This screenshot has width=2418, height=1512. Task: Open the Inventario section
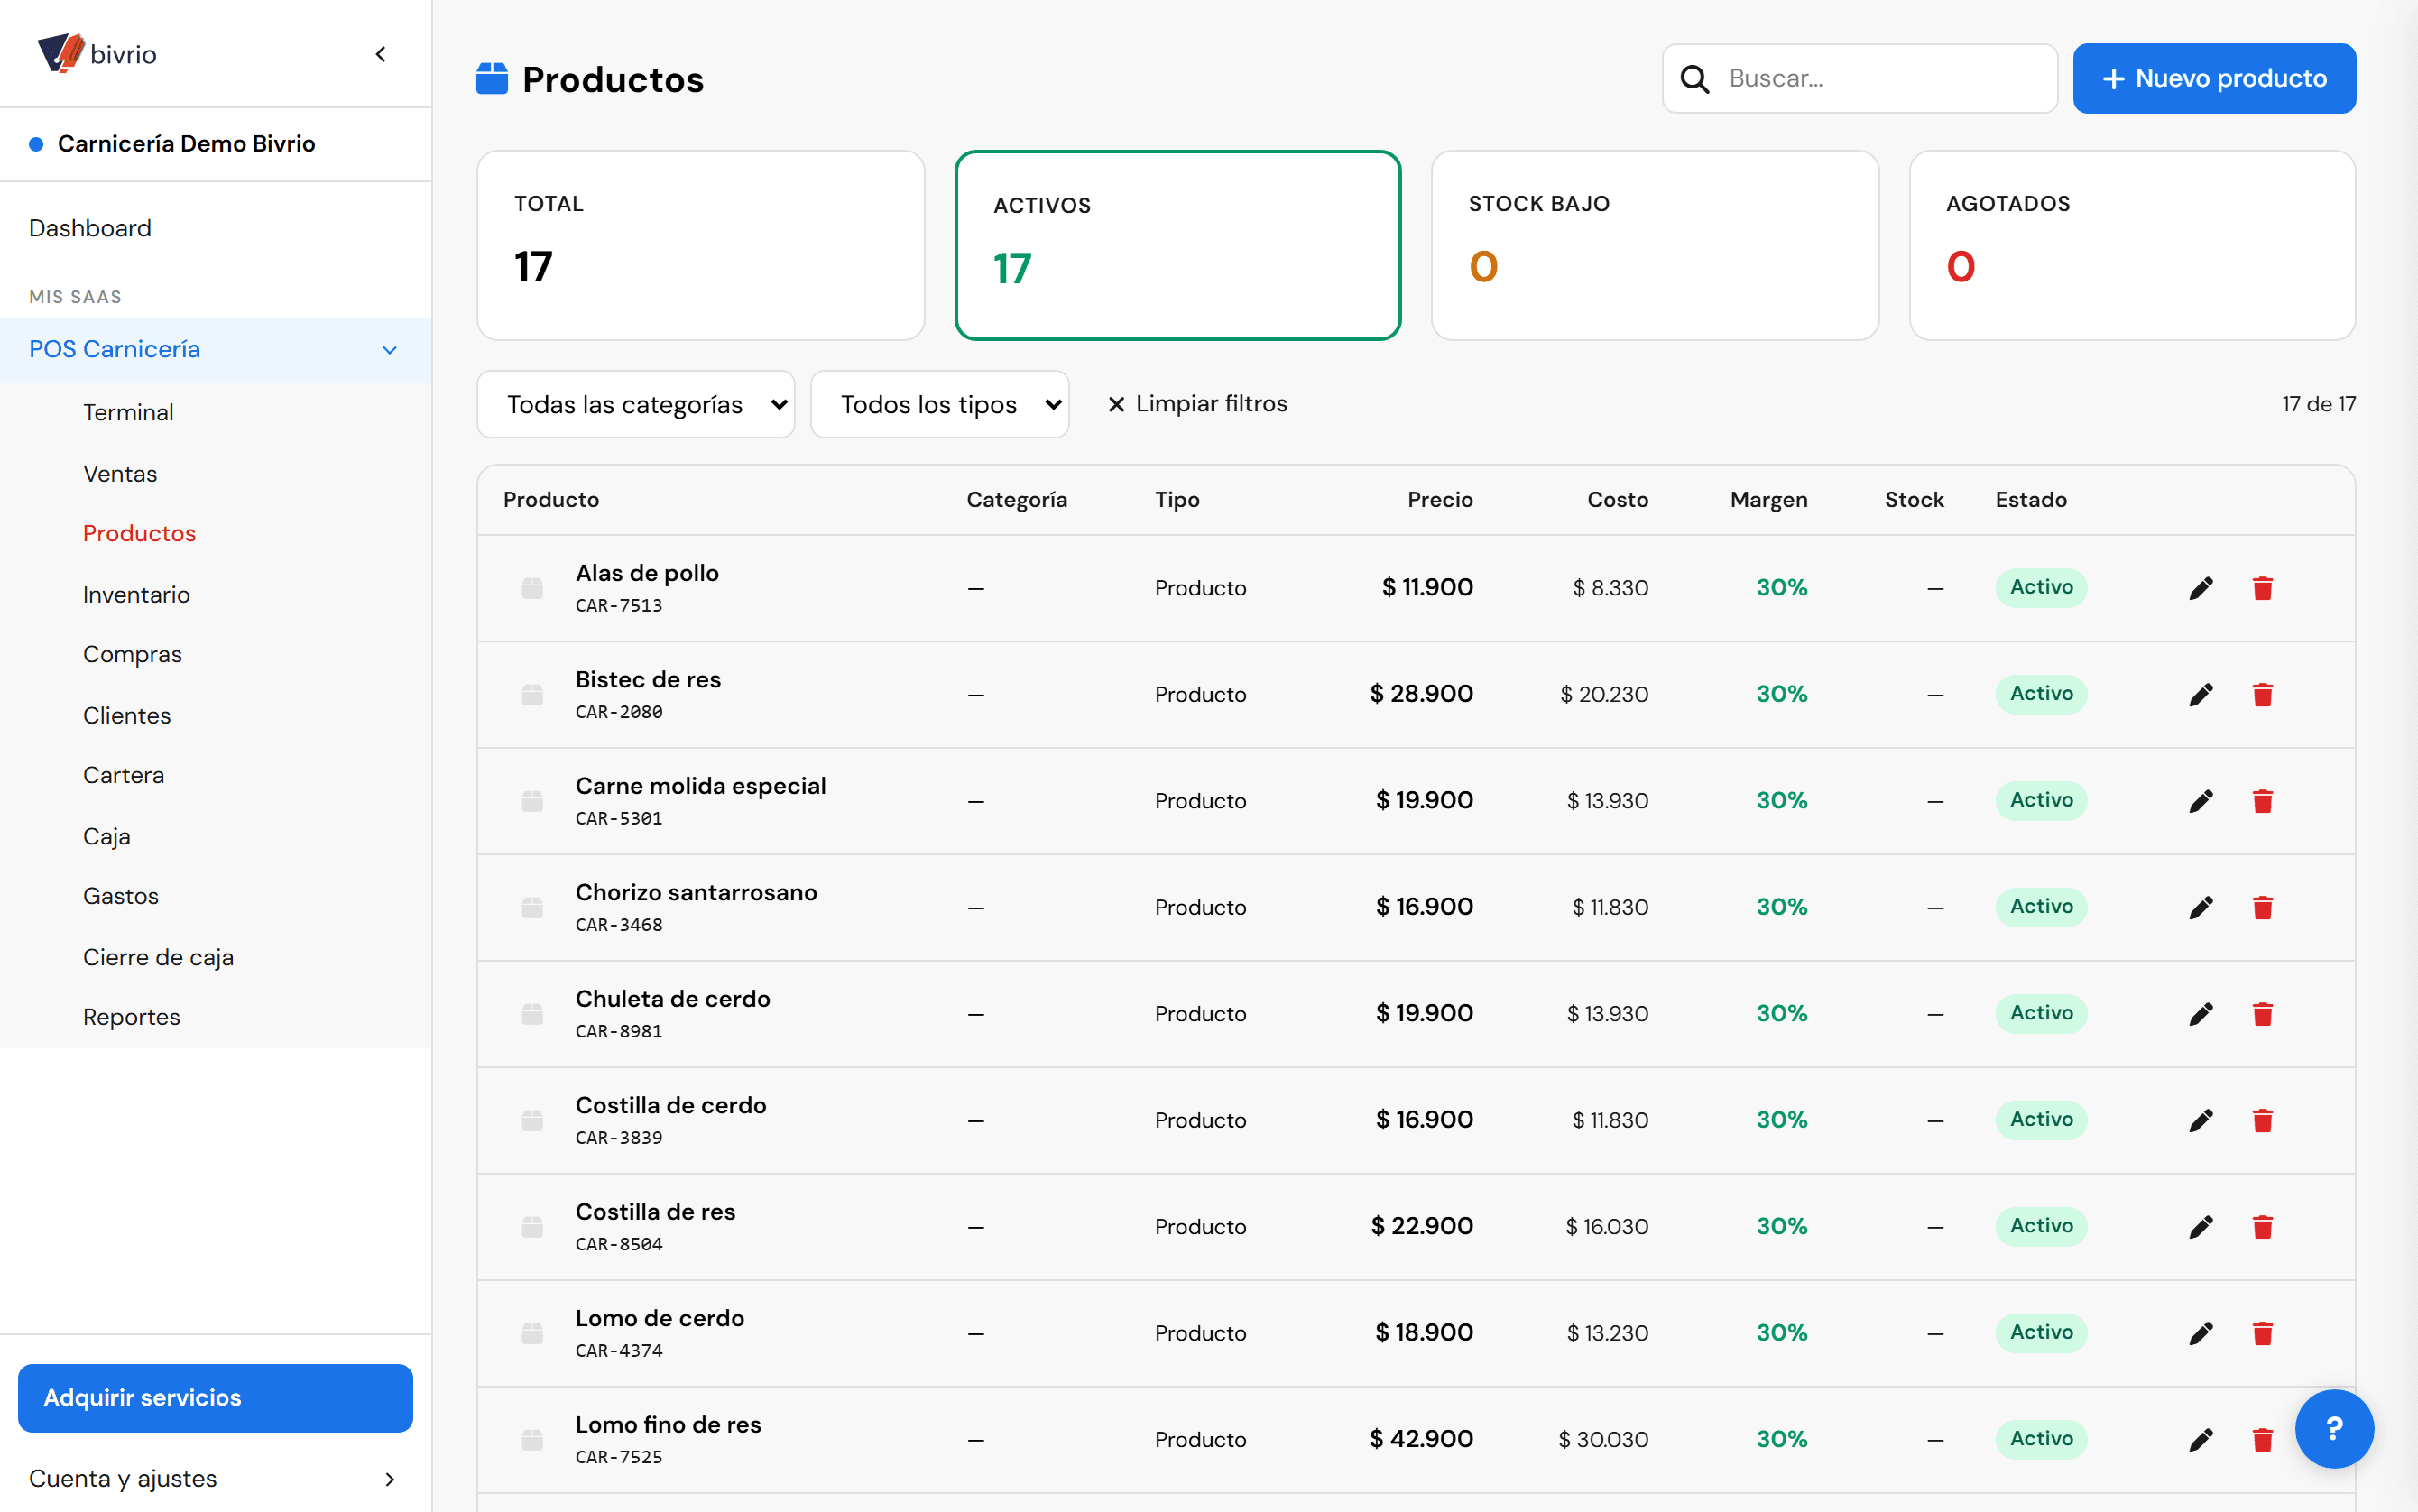[136, 594]
